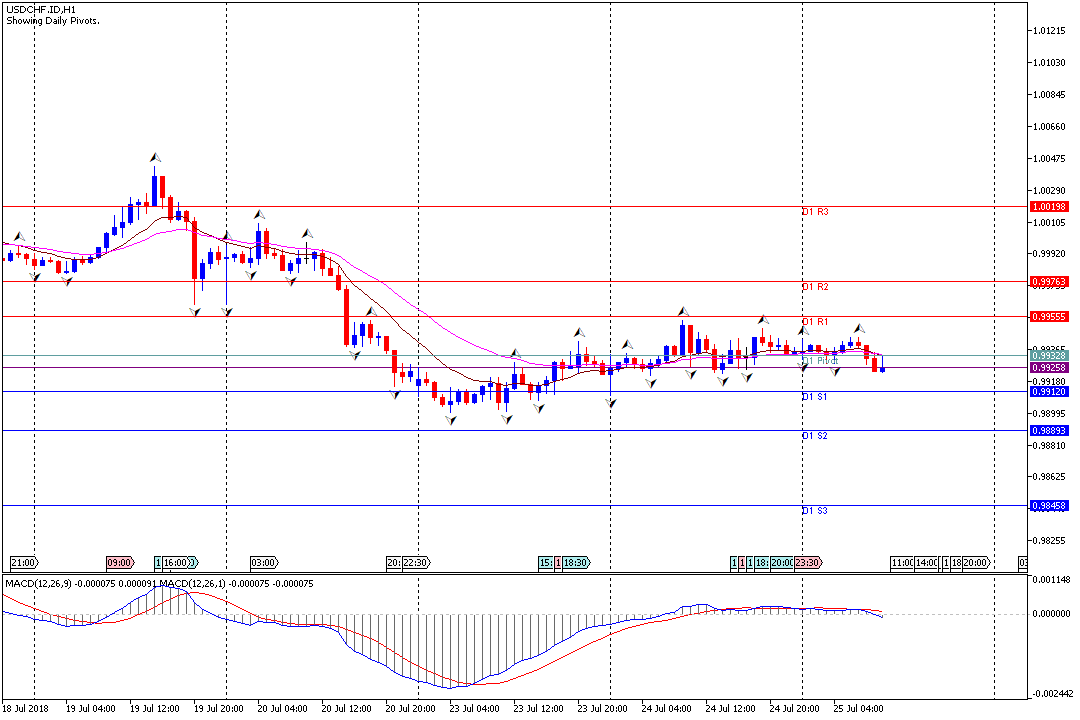The height and width of the screenshot is (720, 1080).
Task: Click the 0.99920 price scale value
Action: [x=1050, y=254]
